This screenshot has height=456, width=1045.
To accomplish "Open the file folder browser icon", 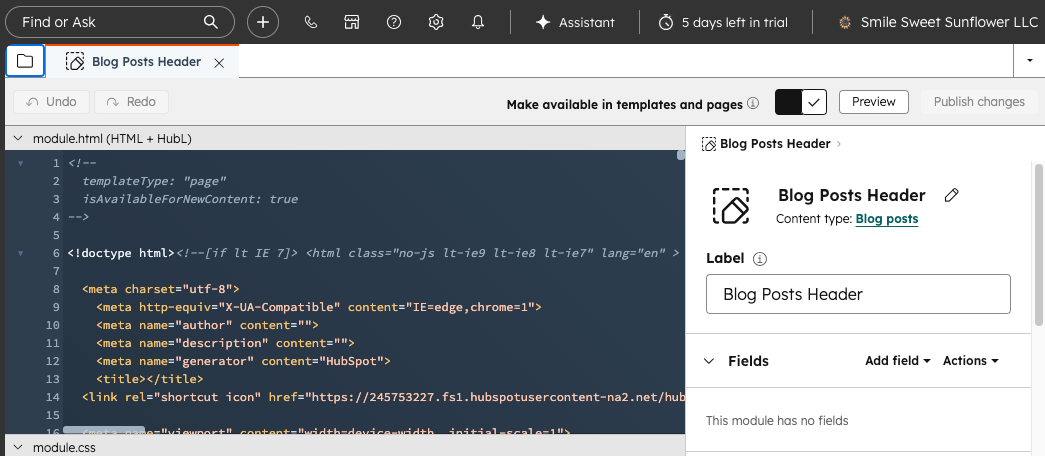I will point(25,61).
